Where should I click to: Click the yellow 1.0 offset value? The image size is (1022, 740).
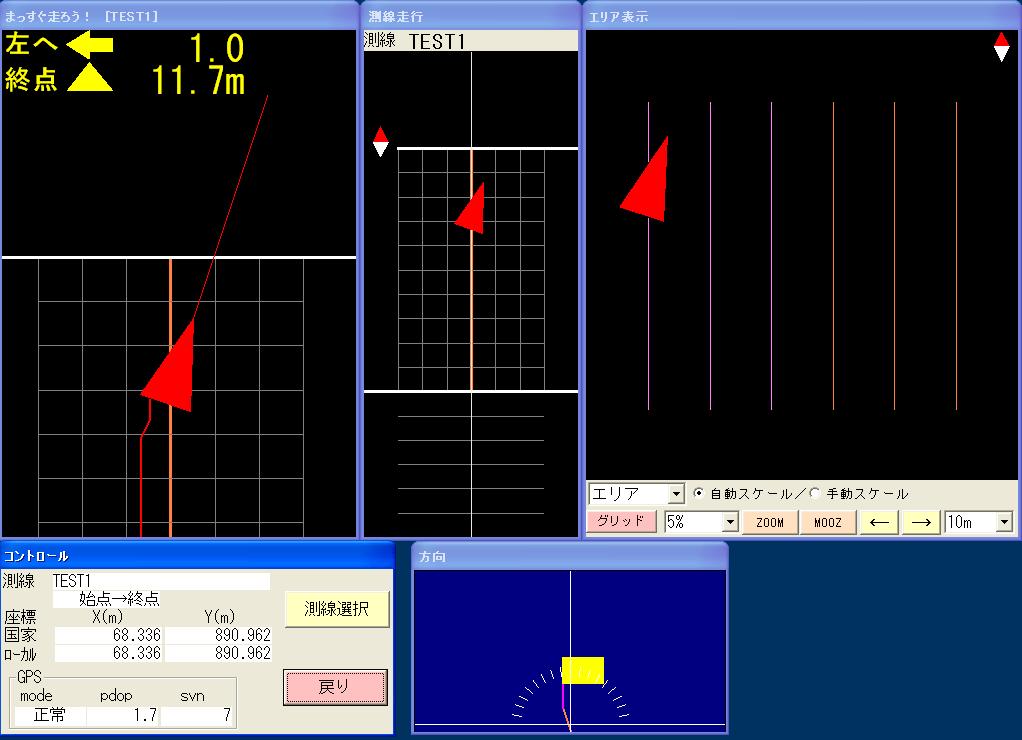(x=216, y=48)
